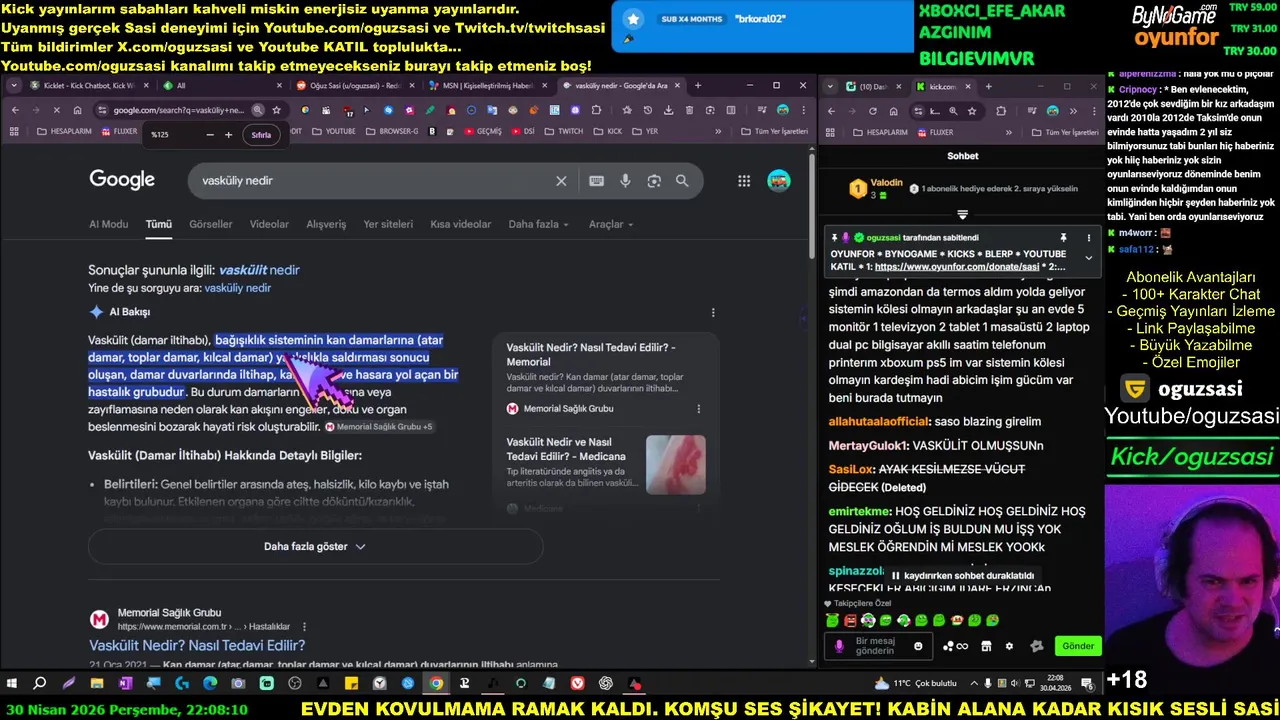Collapse the chat leaderboard arrow under Valodin
The height and width of the screenshot is (720, 1280).
click(x=962, y=215)
